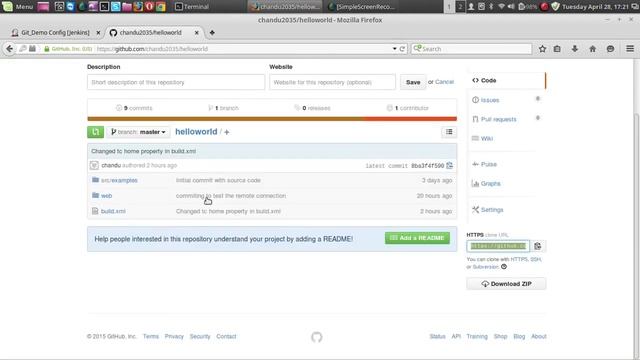Viewport: 640px width, 360px height.
Task: Click the Website input field
Action: [x=332, y=82]
